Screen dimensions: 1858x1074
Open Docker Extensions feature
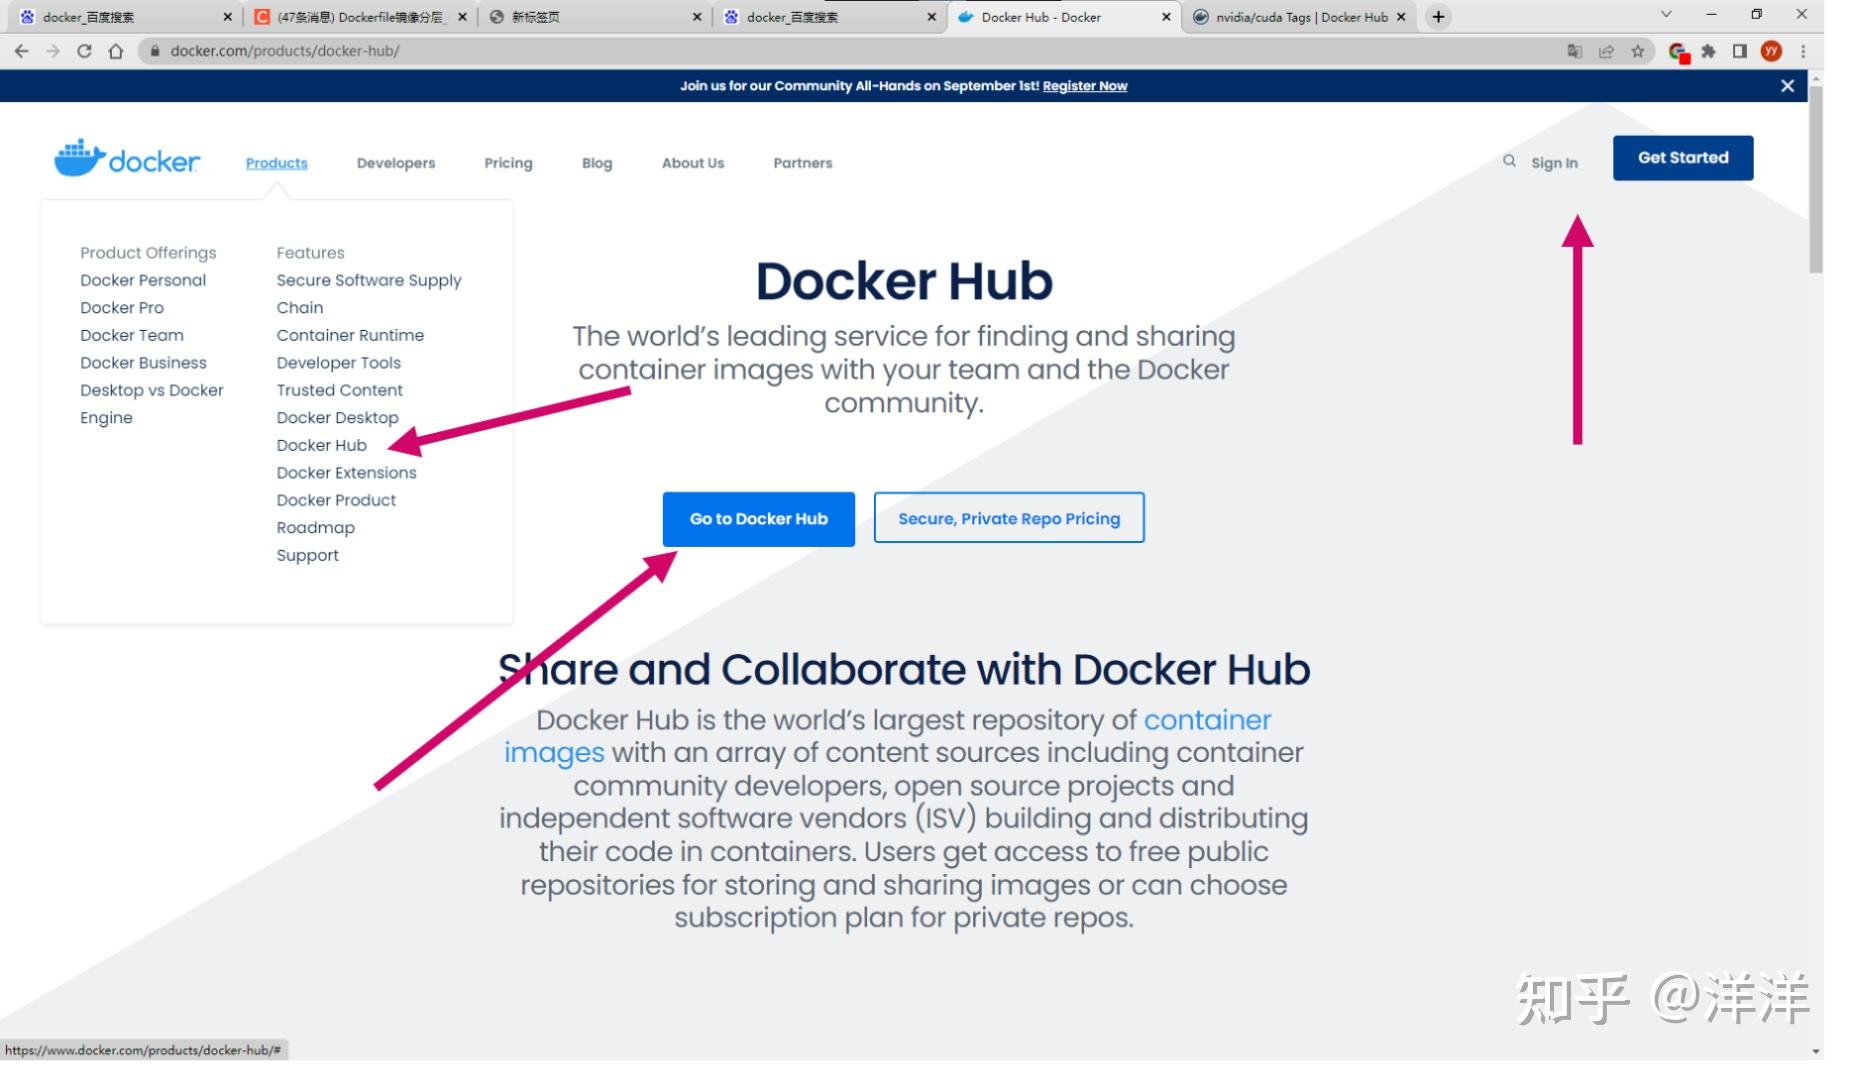pyautogui.click(x=347, y=473)
